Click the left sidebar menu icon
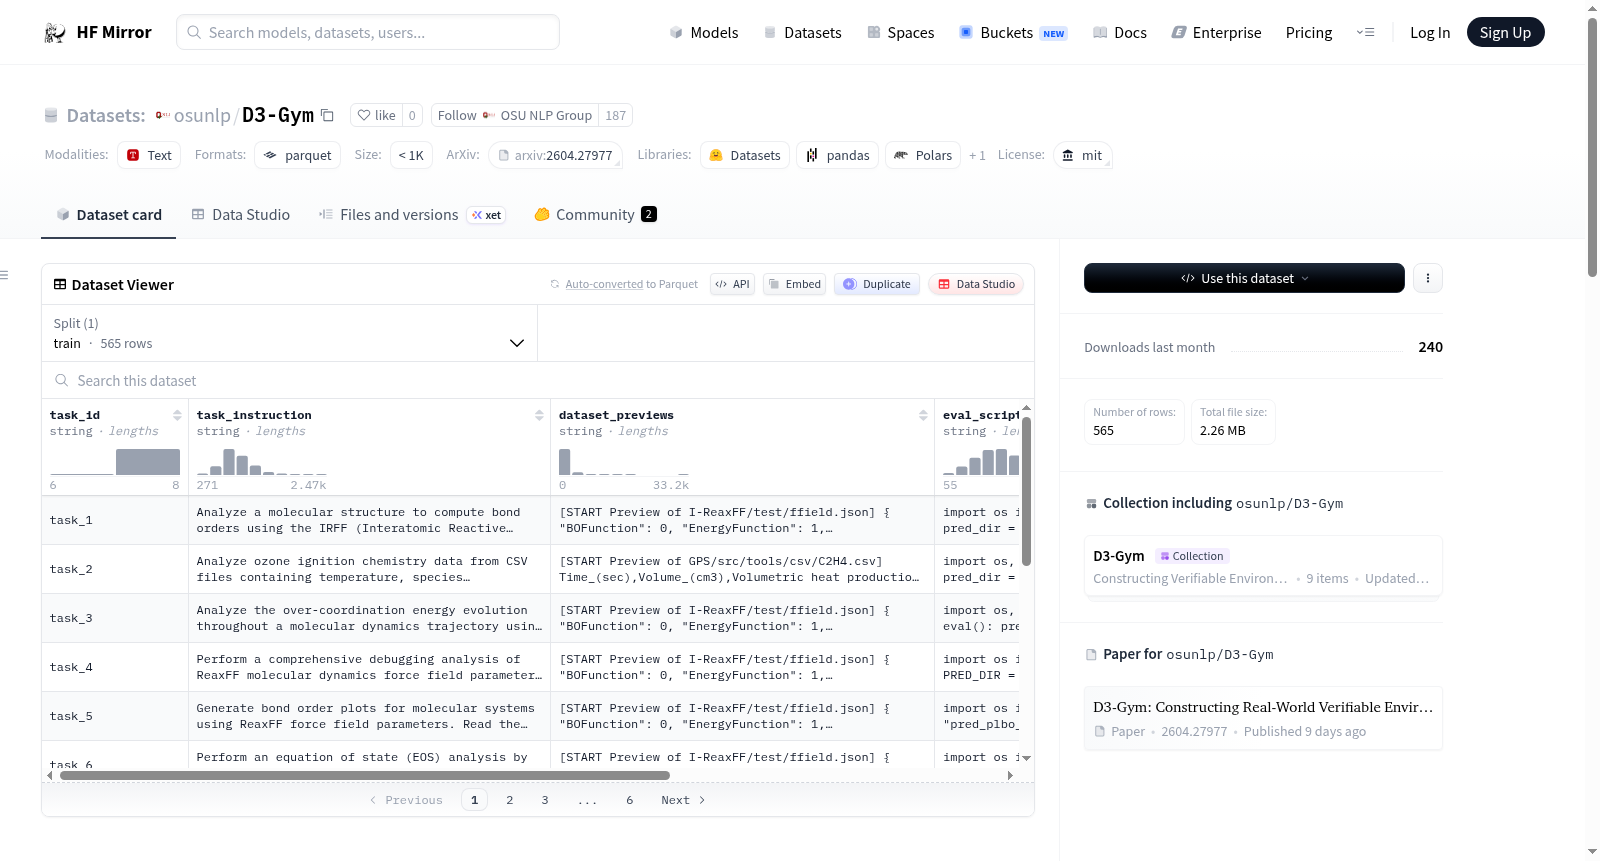The height and width of the screenshot is (861, 1600). pyautogui.click(x=5, y=275)
